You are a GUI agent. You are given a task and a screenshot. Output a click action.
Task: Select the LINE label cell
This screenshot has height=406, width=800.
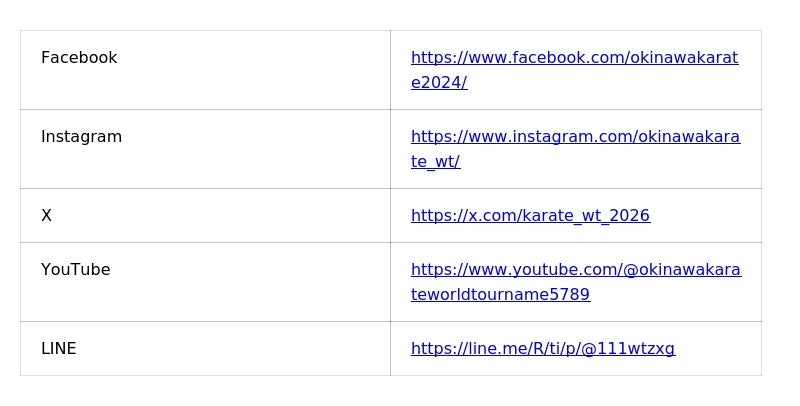[58, 349]
